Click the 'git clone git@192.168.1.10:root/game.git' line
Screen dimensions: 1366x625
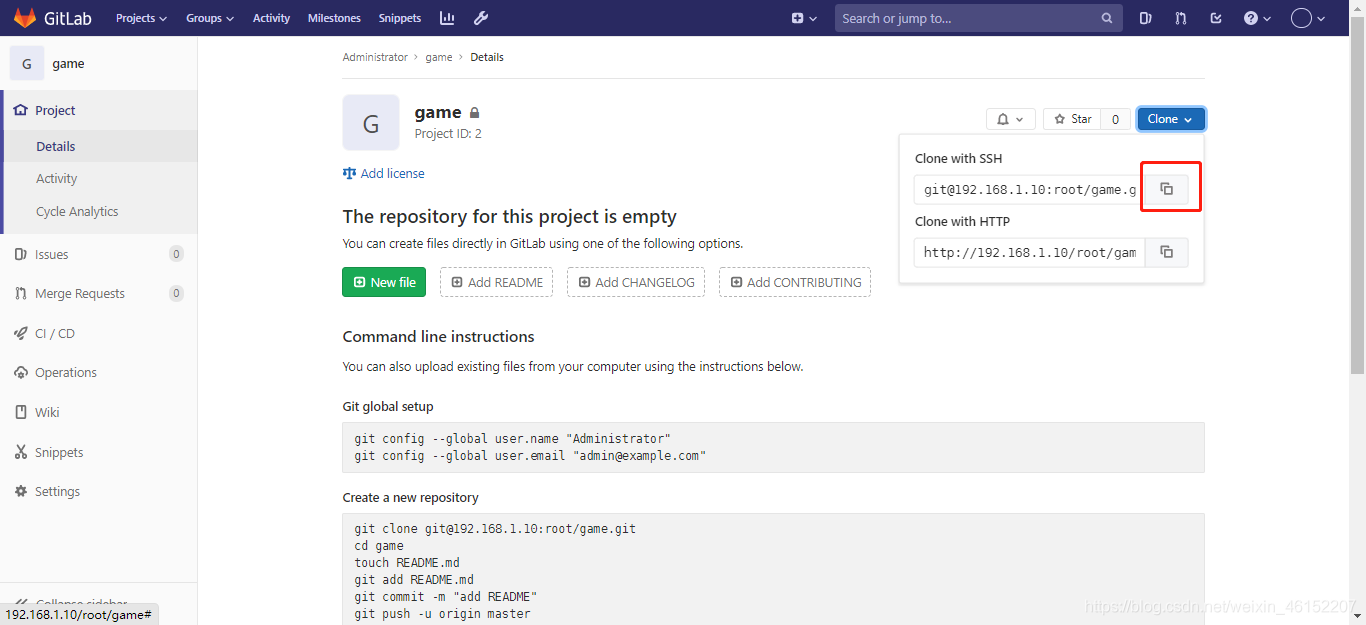(495, 528)
